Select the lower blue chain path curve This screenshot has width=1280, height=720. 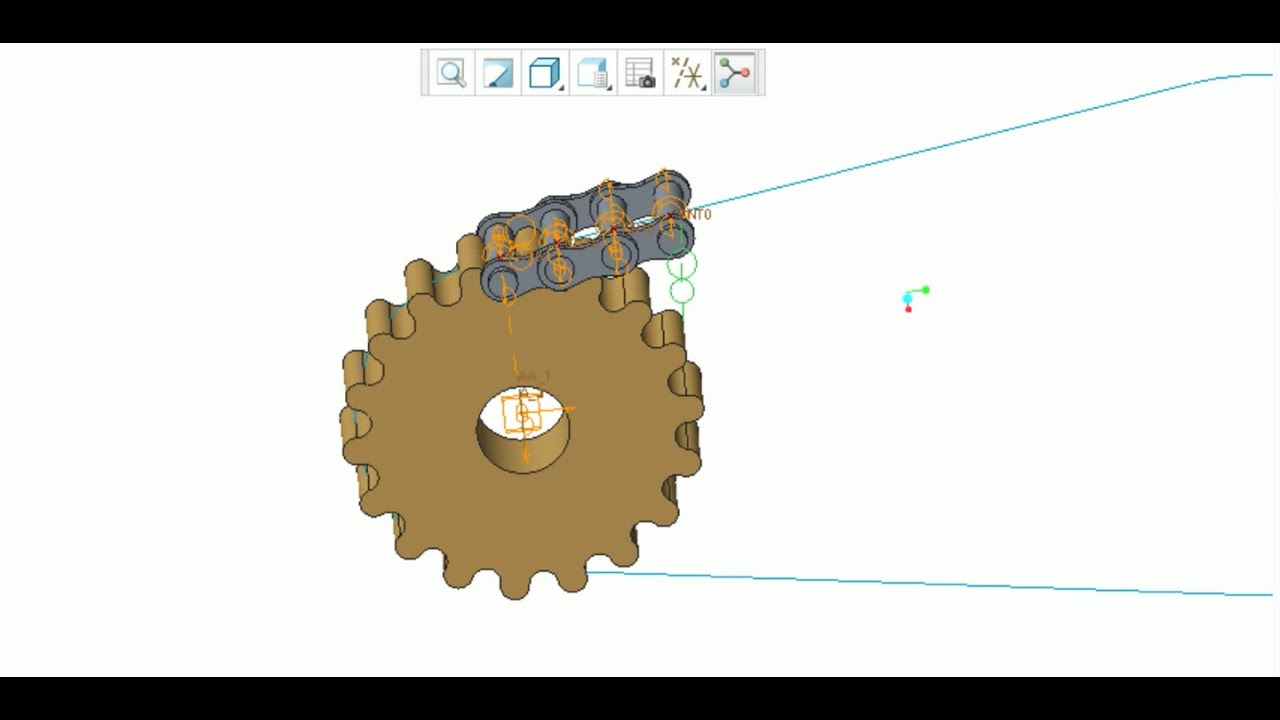pyautogui.click(x=930, y=584)
